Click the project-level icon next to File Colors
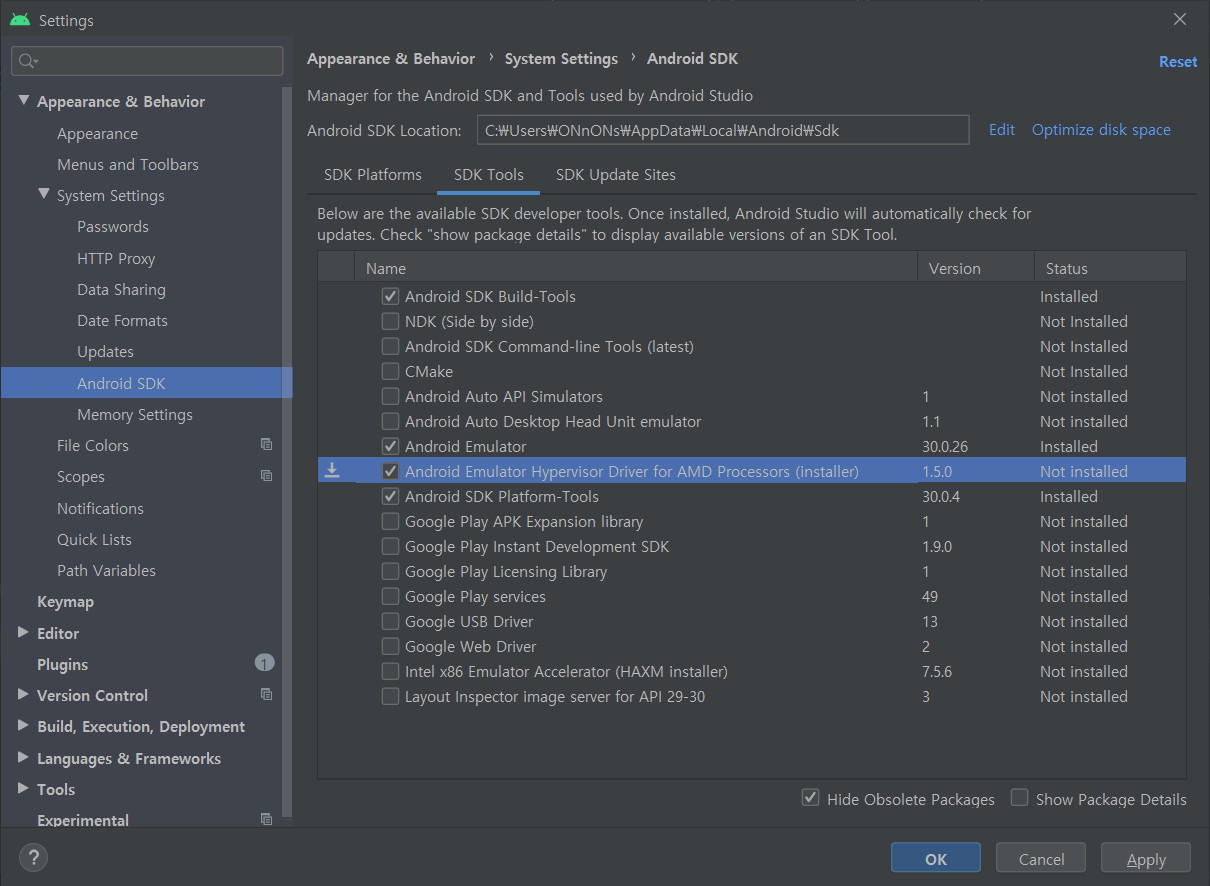The height and width of the screenshot is (886, 1210). click(x=266, y=445)
